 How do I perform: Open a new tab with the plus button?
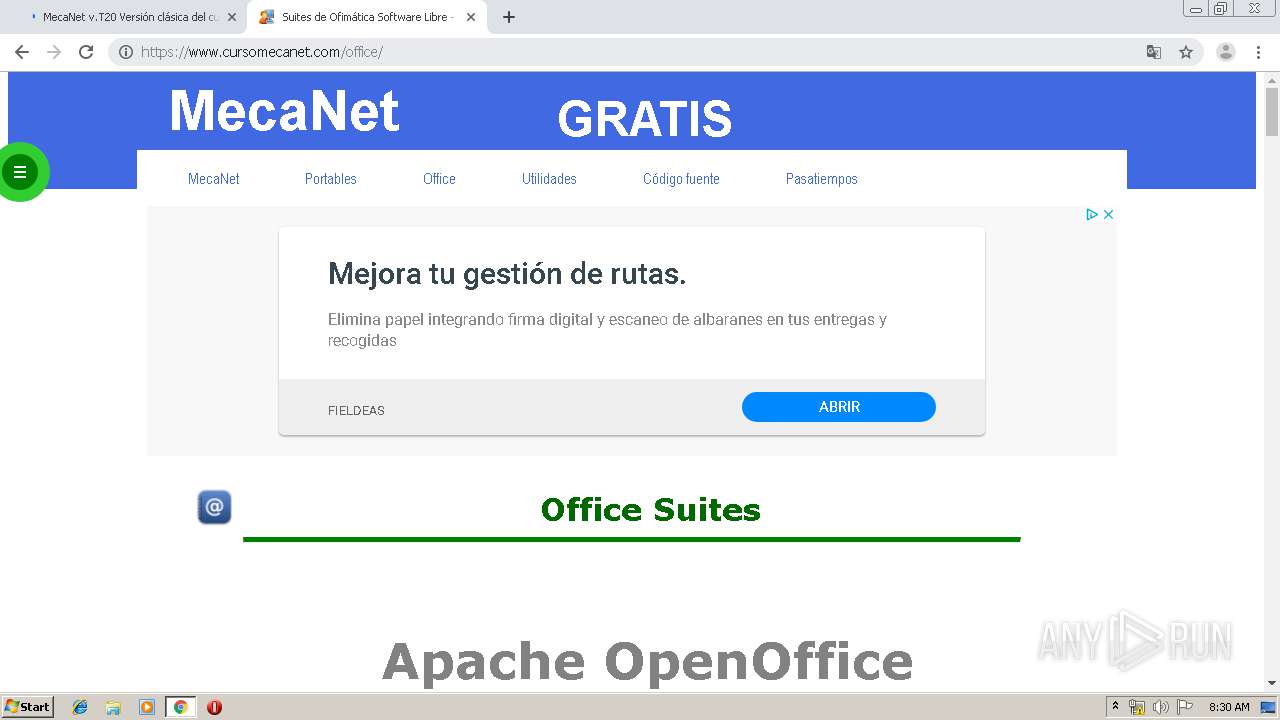[509, 17]
